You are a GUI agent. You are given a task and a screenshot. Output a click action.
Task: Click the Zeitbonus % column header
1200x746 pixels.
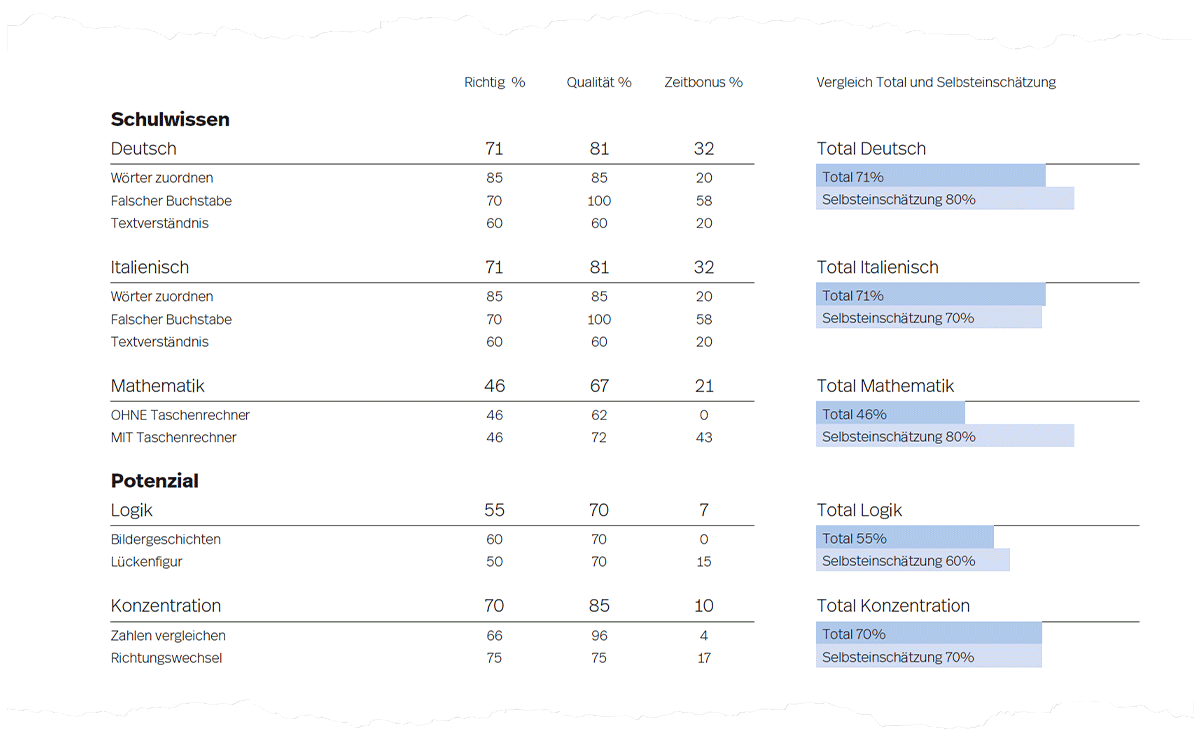pos(703,83)
